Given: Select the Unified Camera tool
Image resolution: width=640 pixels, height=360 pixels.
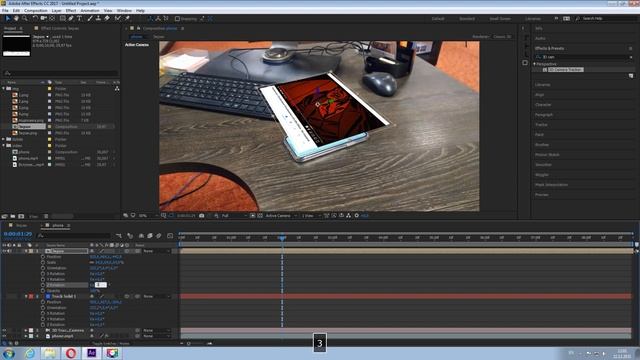Looking at the screenshot, I should click(x=44, y=18).
